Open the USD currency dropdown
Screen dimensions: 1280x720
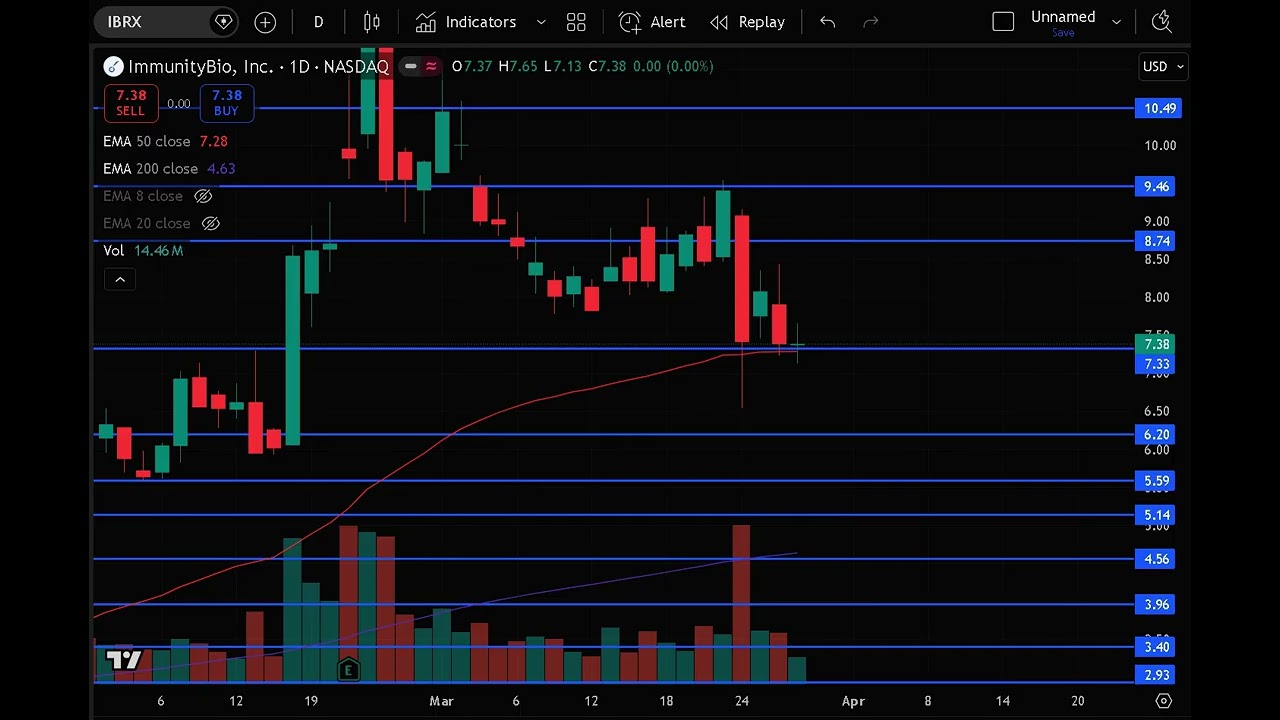click(x=1163, y=66)
